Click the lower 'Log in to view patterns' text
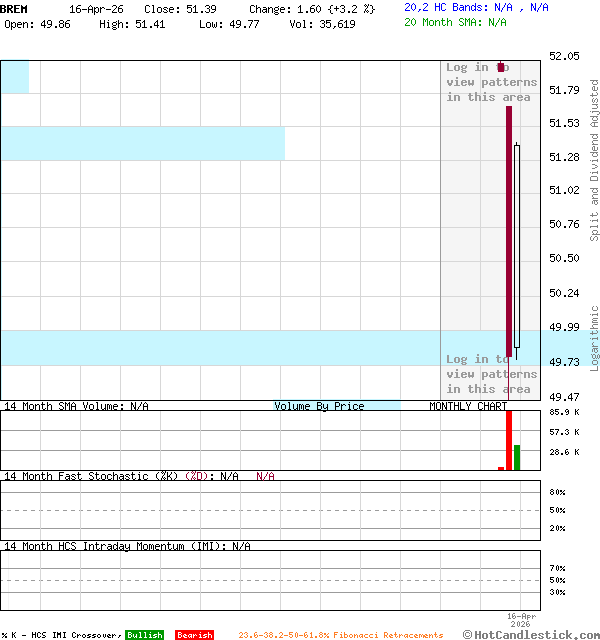Image resolution: width=600 pixels, height=640 pixels. (x=489, y=374)
